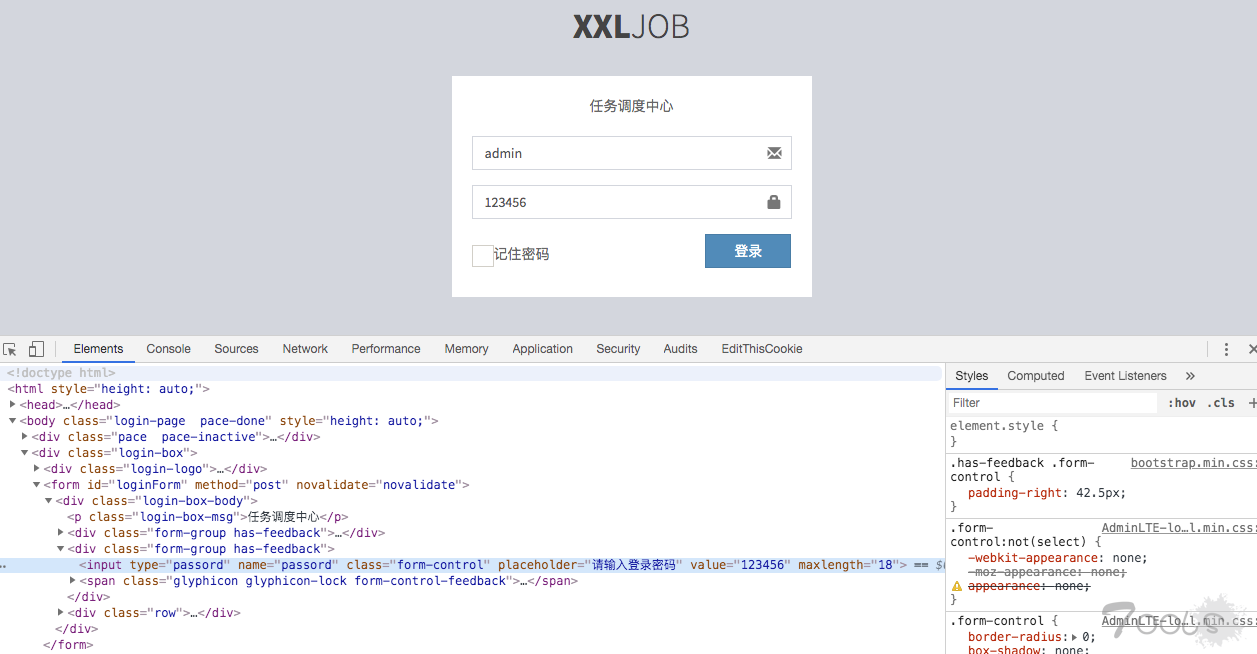Click the inspect element picker icon
This screenshot has height=654, width=1257.
coord(10,349)
